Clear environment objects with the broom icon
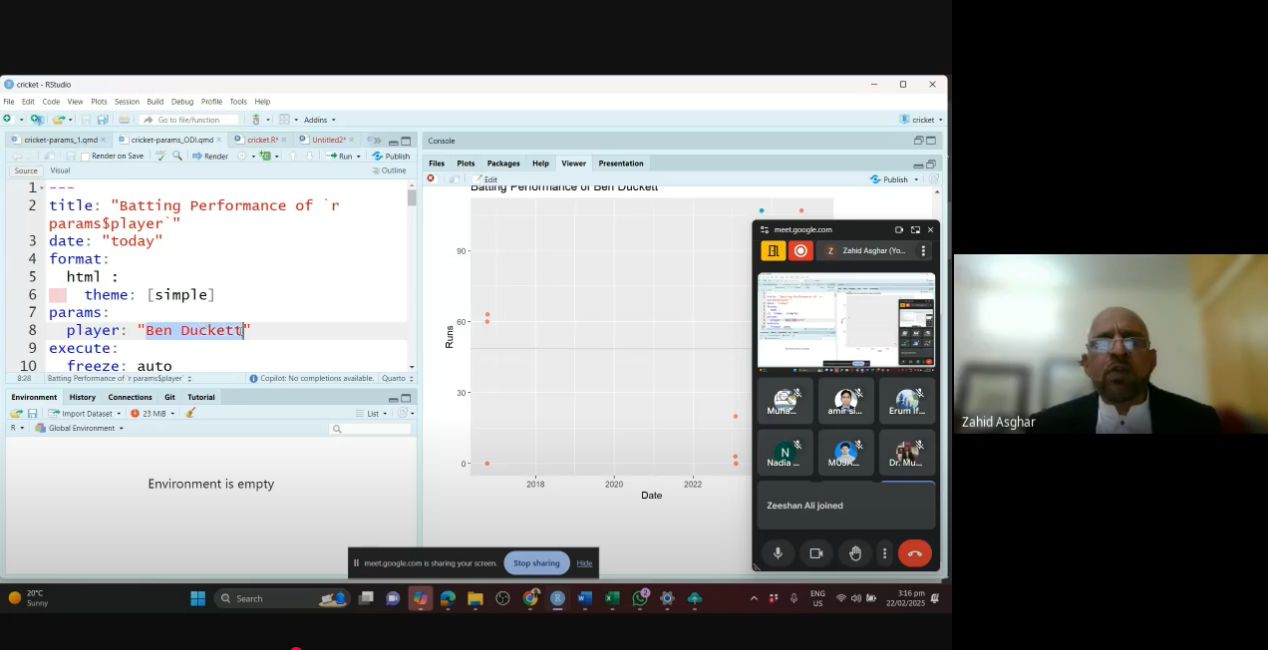1268x650 pixels. 190,413
